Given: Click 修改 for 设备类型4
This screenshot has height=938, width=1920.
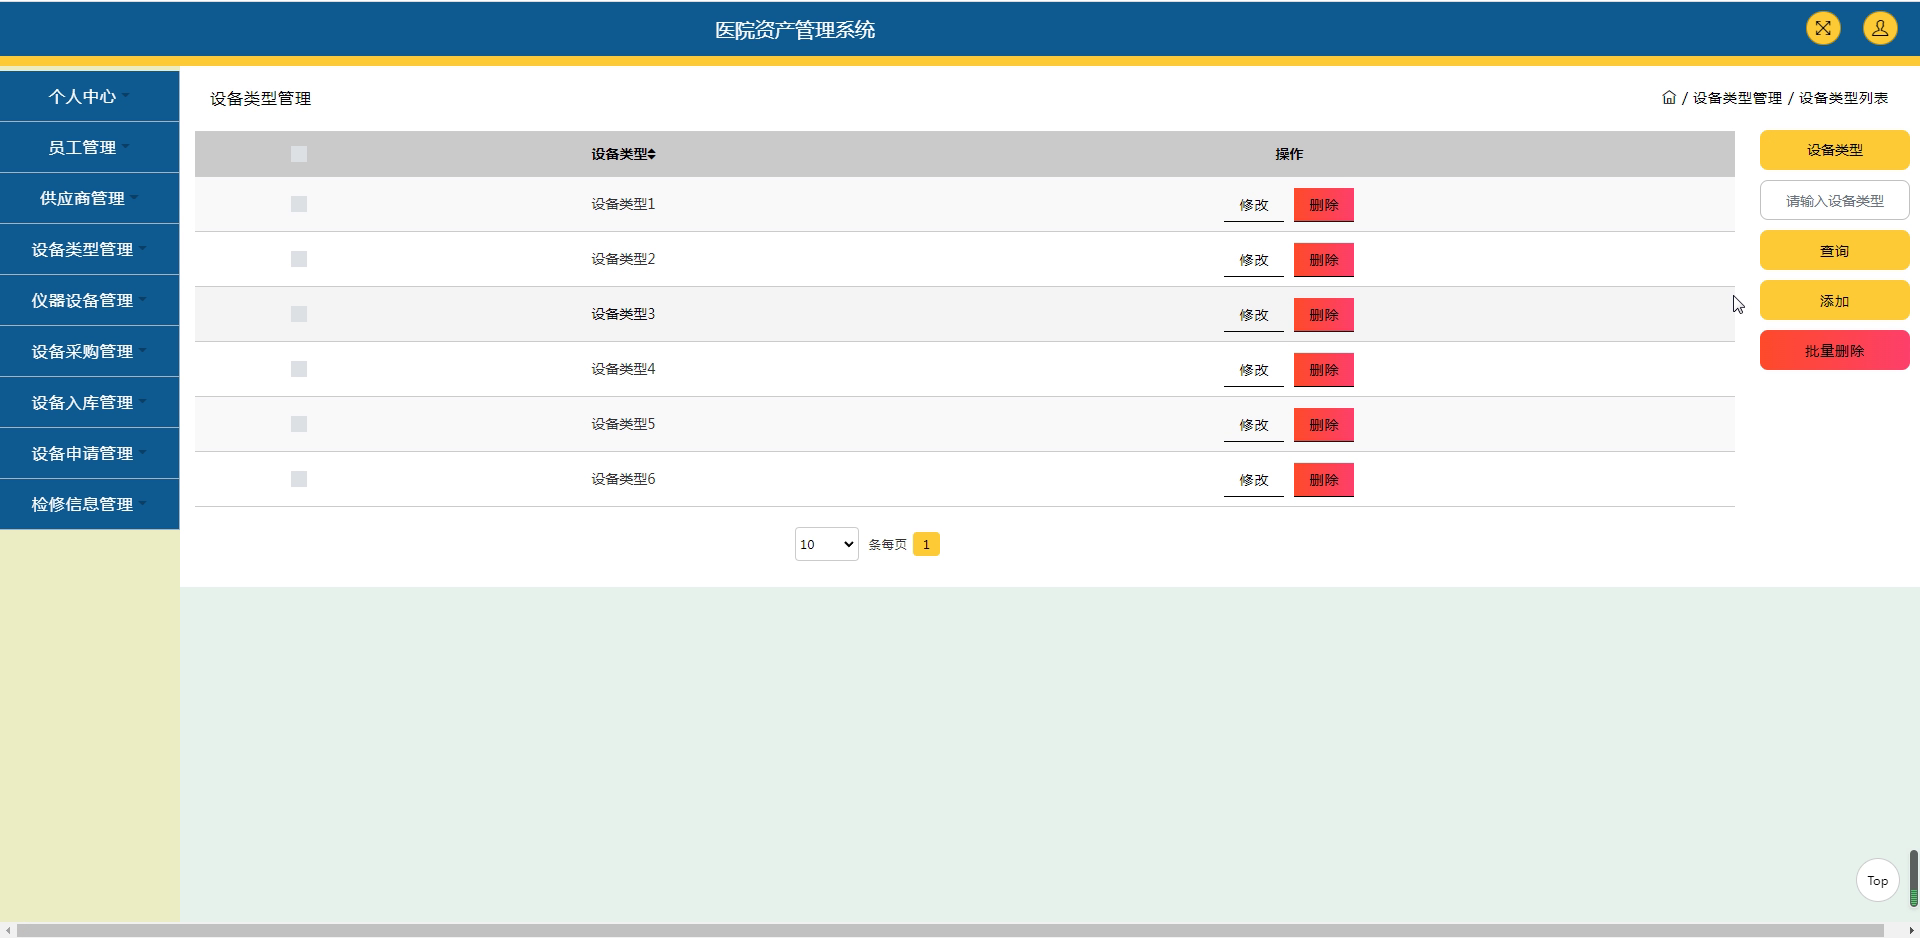Looking at the screenshot, I should pyautogui.click(x=1254, y=370).
